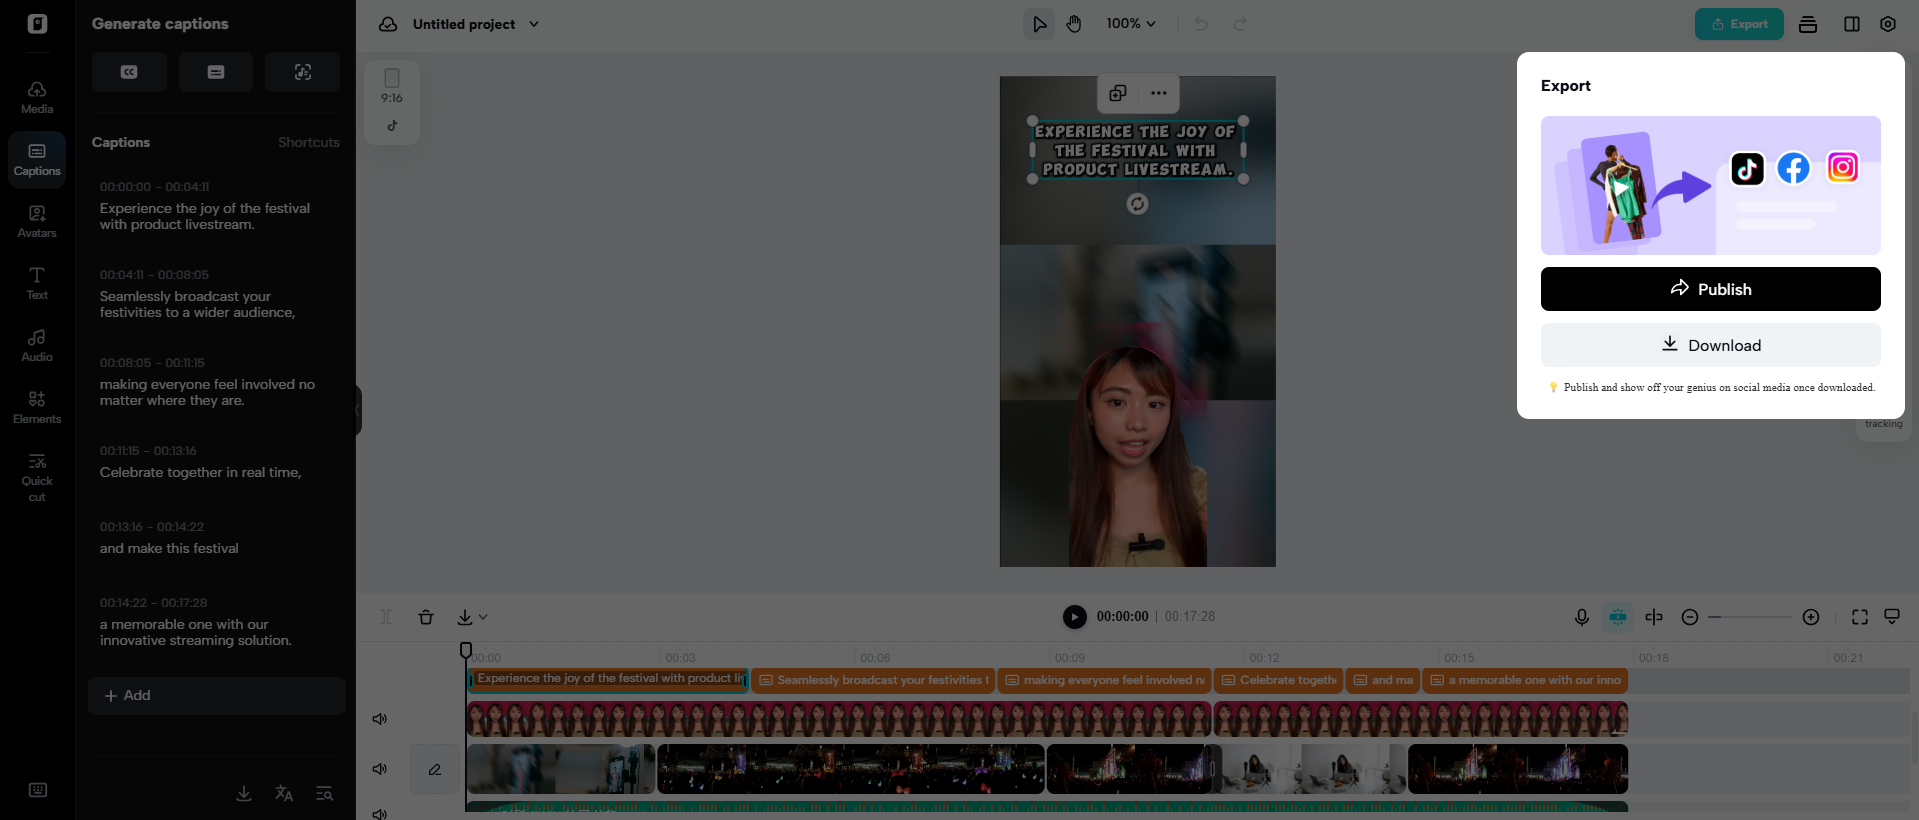Click the cloud save status icon
The image size is (1919, 820).
tap(388, 24)
